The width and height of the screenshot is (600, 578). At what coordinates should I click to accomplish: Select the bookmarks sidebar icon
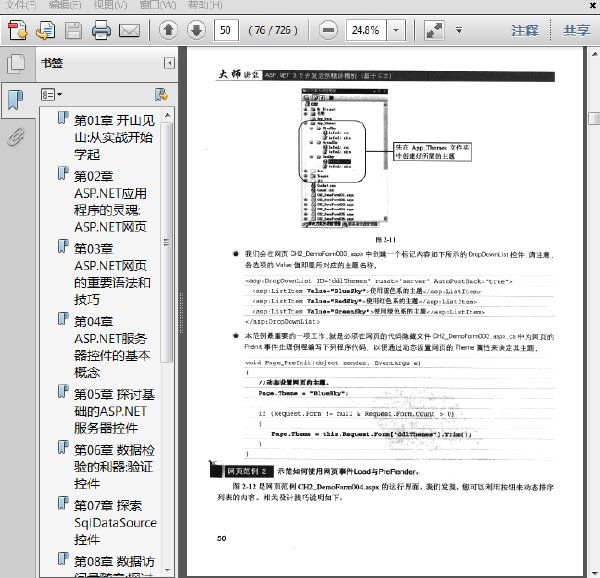tap(15, 100)
